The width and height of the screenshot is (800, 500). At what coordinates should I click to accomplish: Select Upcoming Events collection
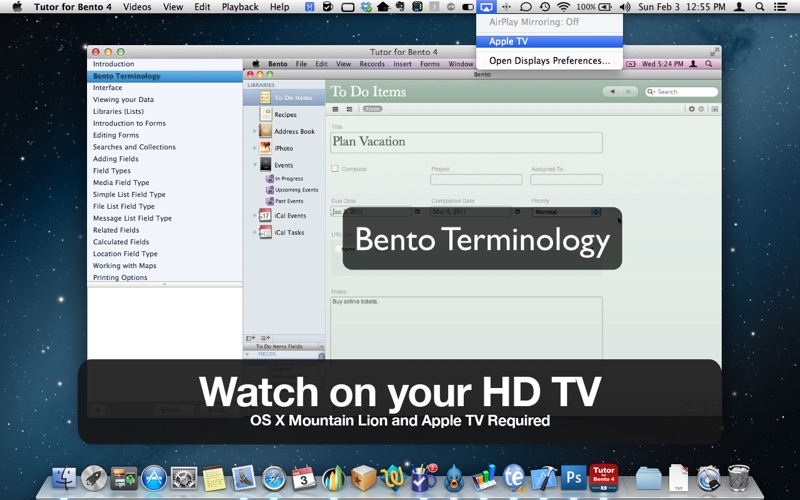pos(284,190)
